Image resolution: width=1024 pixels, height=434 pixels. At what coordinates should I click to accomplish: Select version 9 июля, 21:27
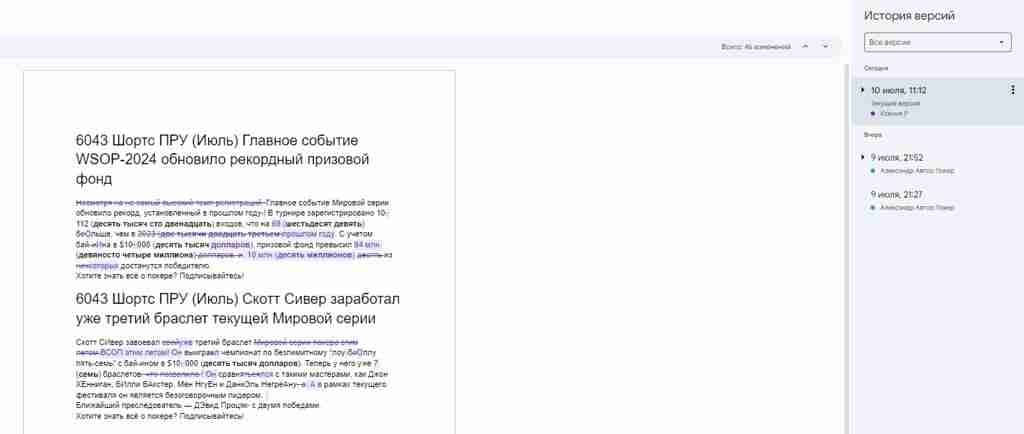pos(936,200)
